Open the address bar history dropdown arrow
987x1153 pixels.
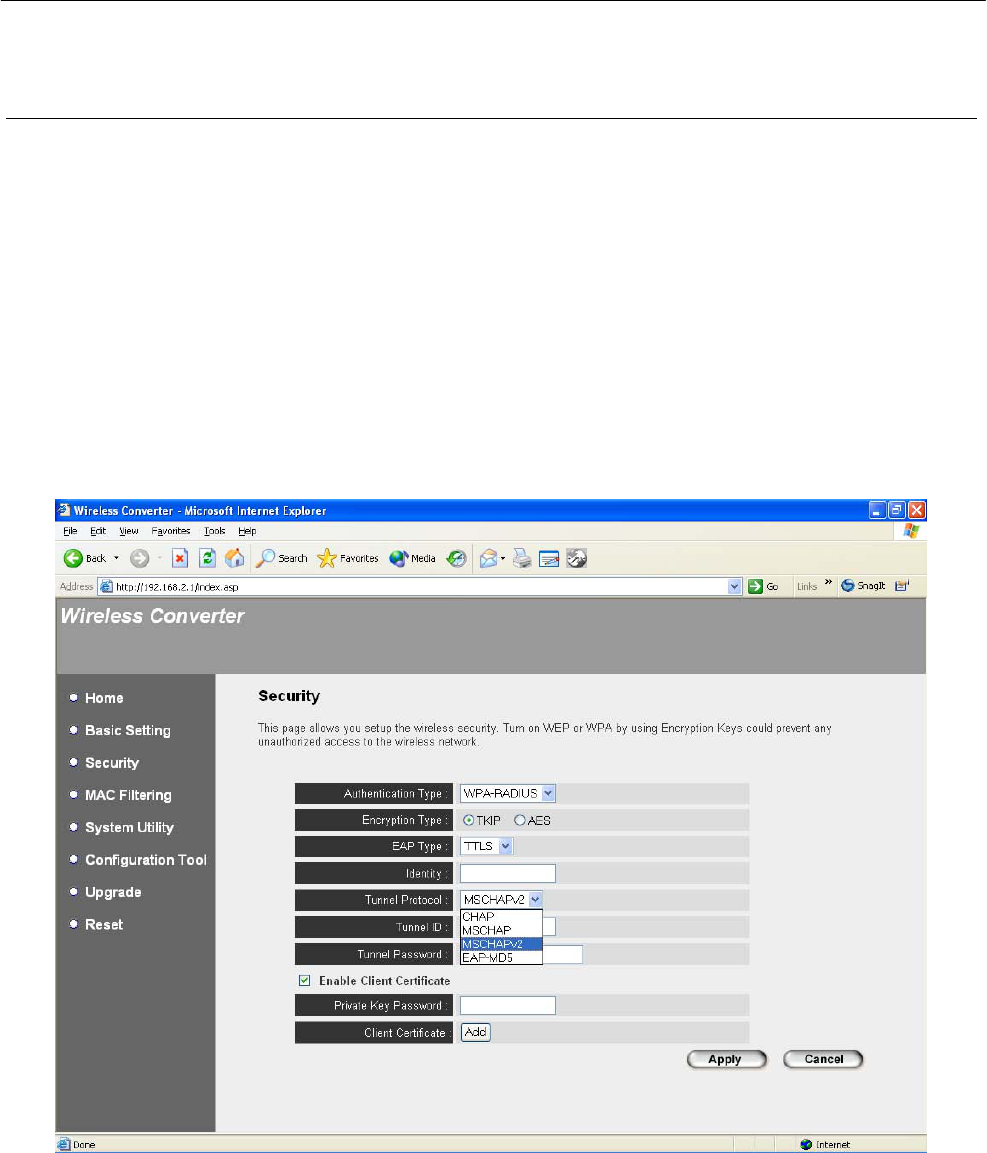(734, 586)
